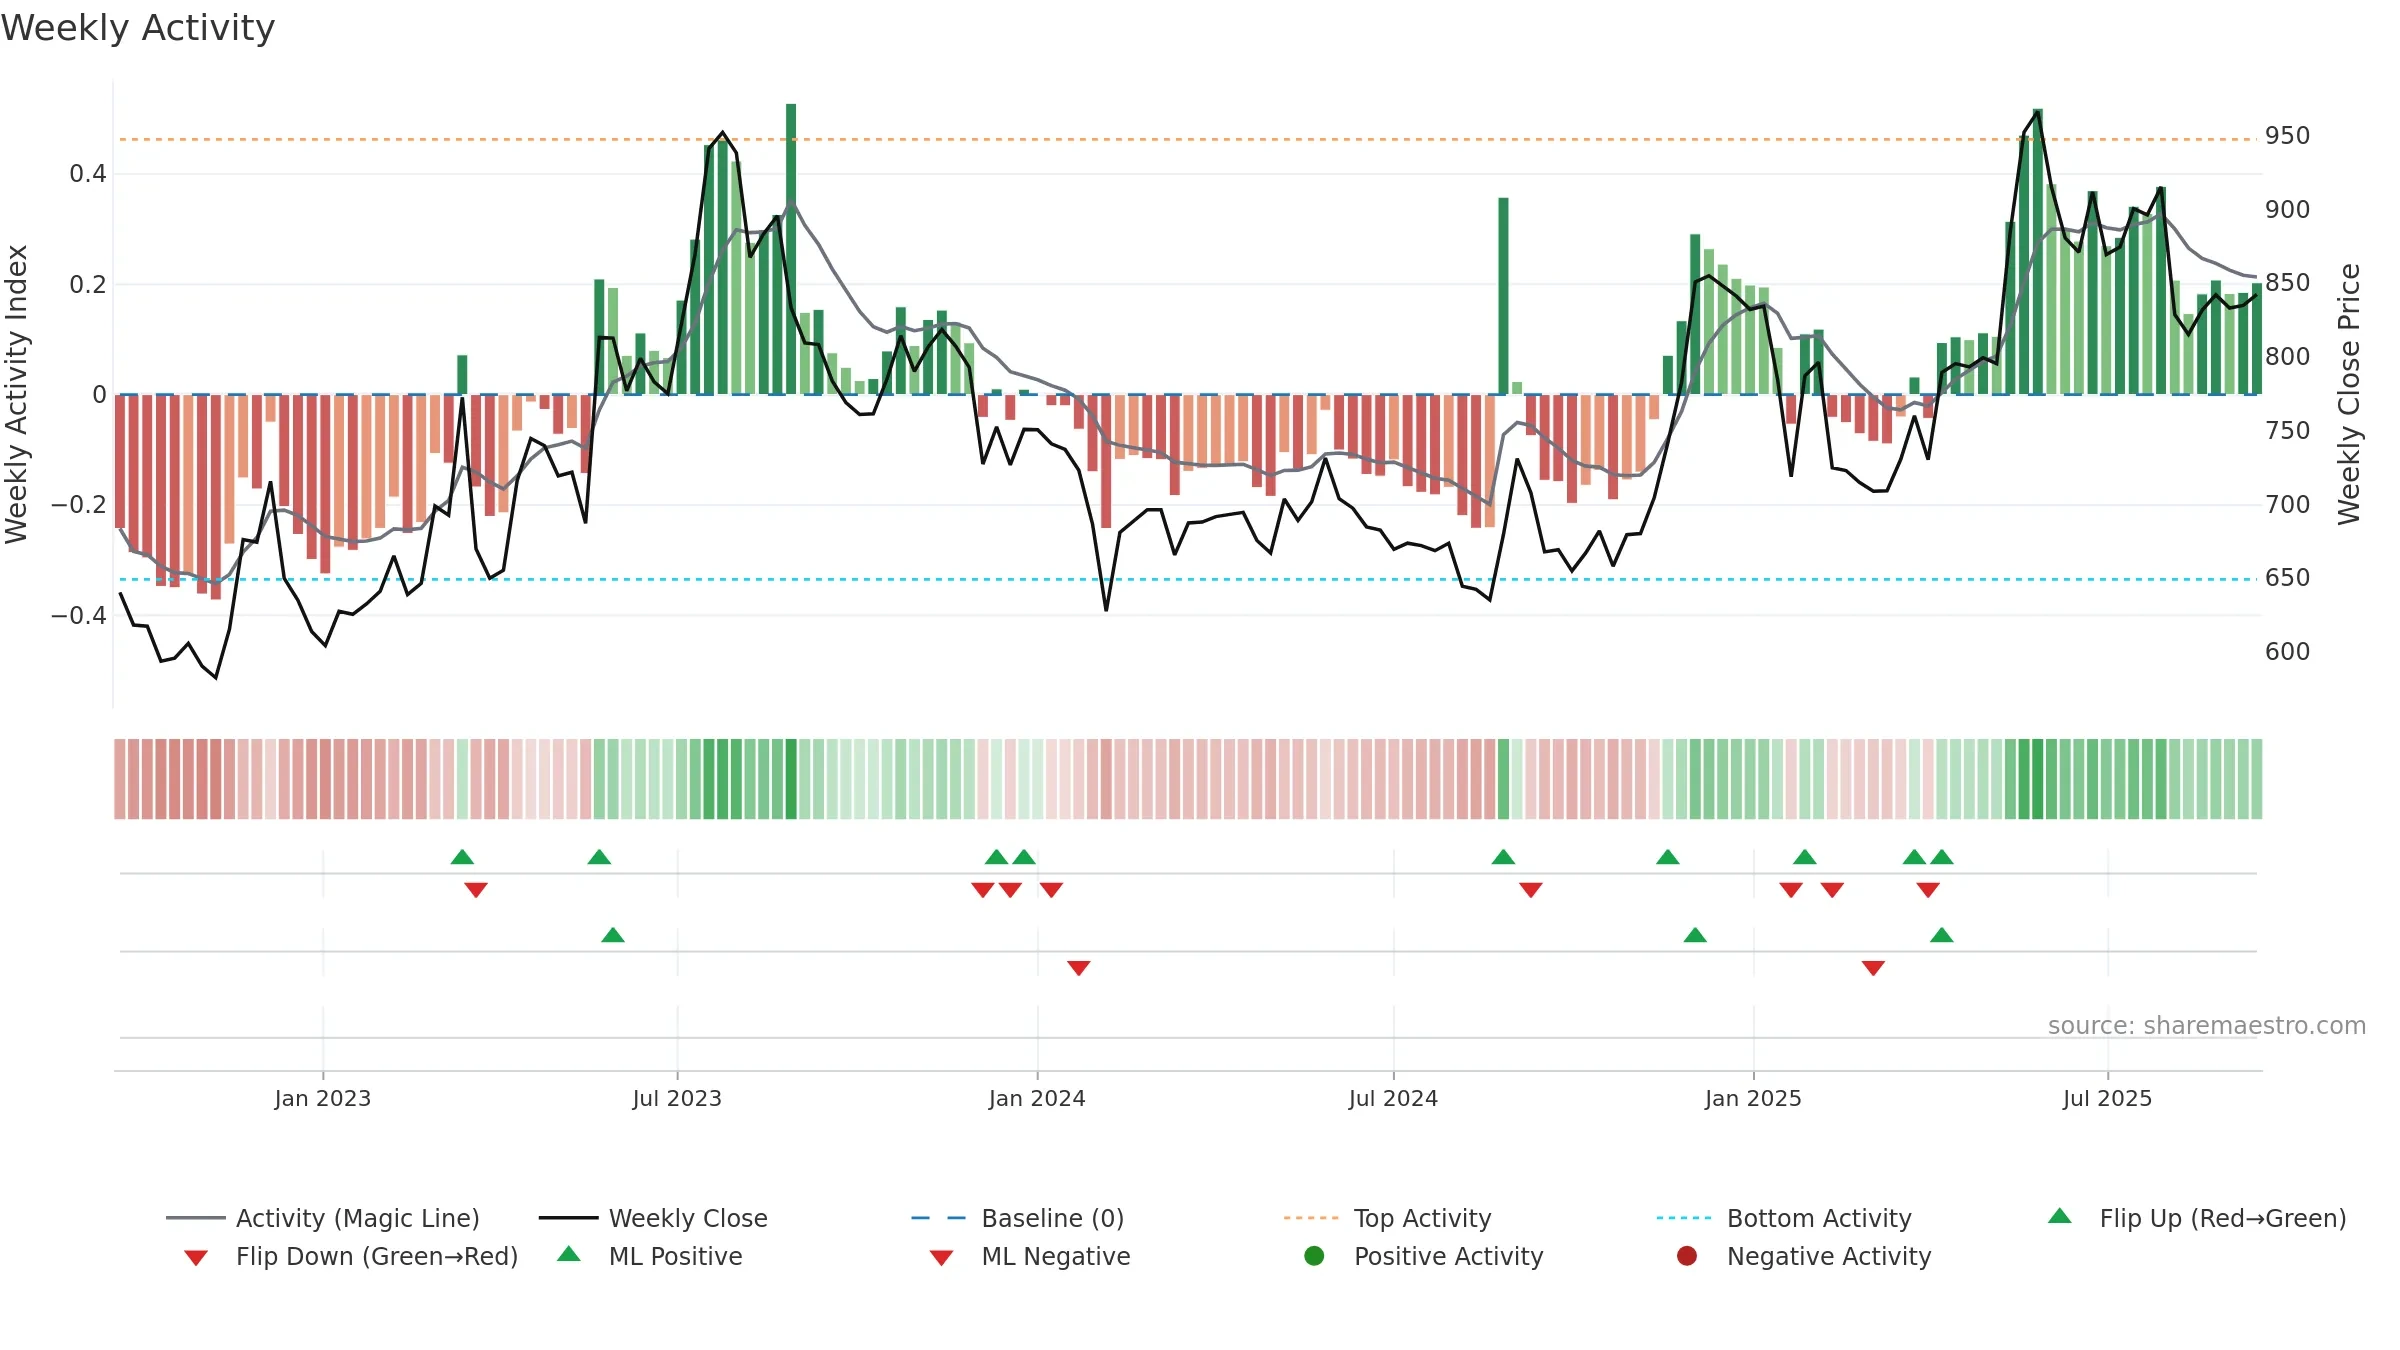
Task: Click the green triangle icon beside ML Positive legend
Action: (x=569, y=1254)
